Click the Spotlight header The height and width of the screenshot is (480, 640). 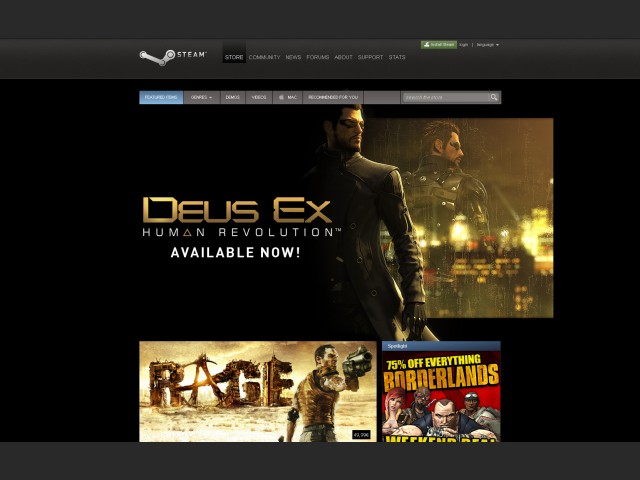pyautogui.click(x=441, y=346)
